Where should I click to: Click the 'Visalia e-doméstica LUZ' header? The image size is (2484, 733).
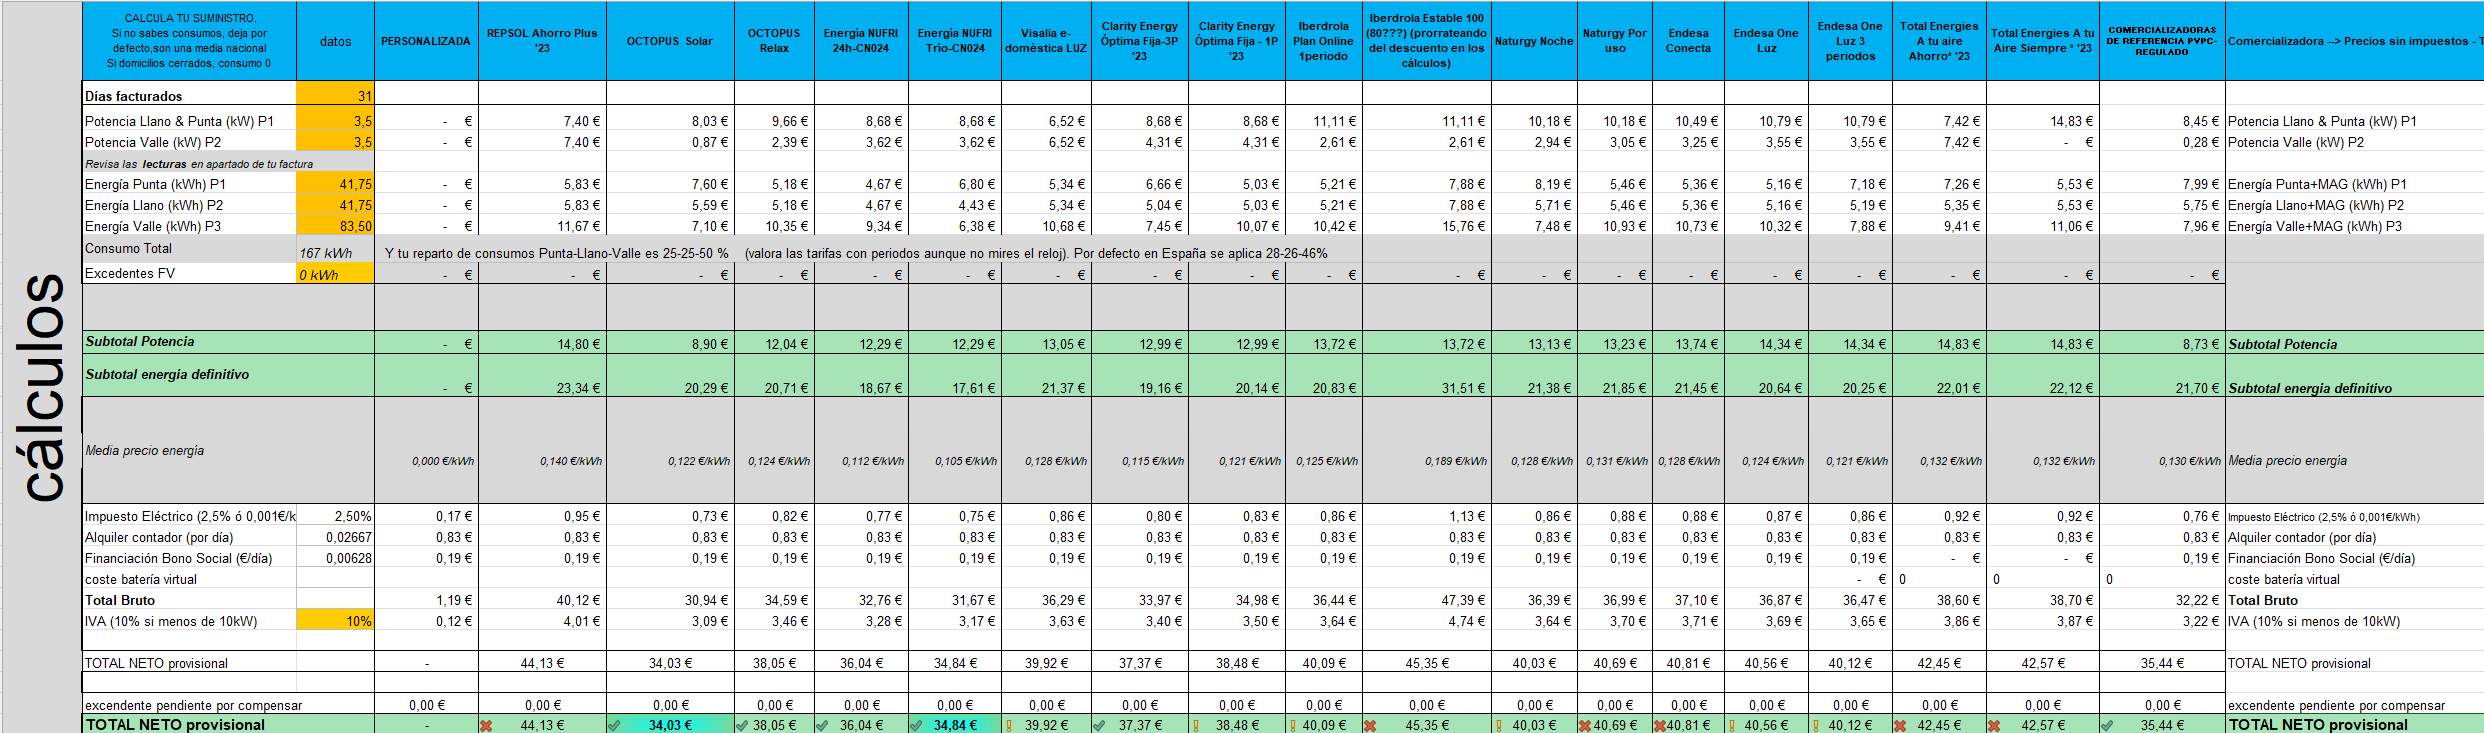pyautogui.click(x=1046, y=41)
